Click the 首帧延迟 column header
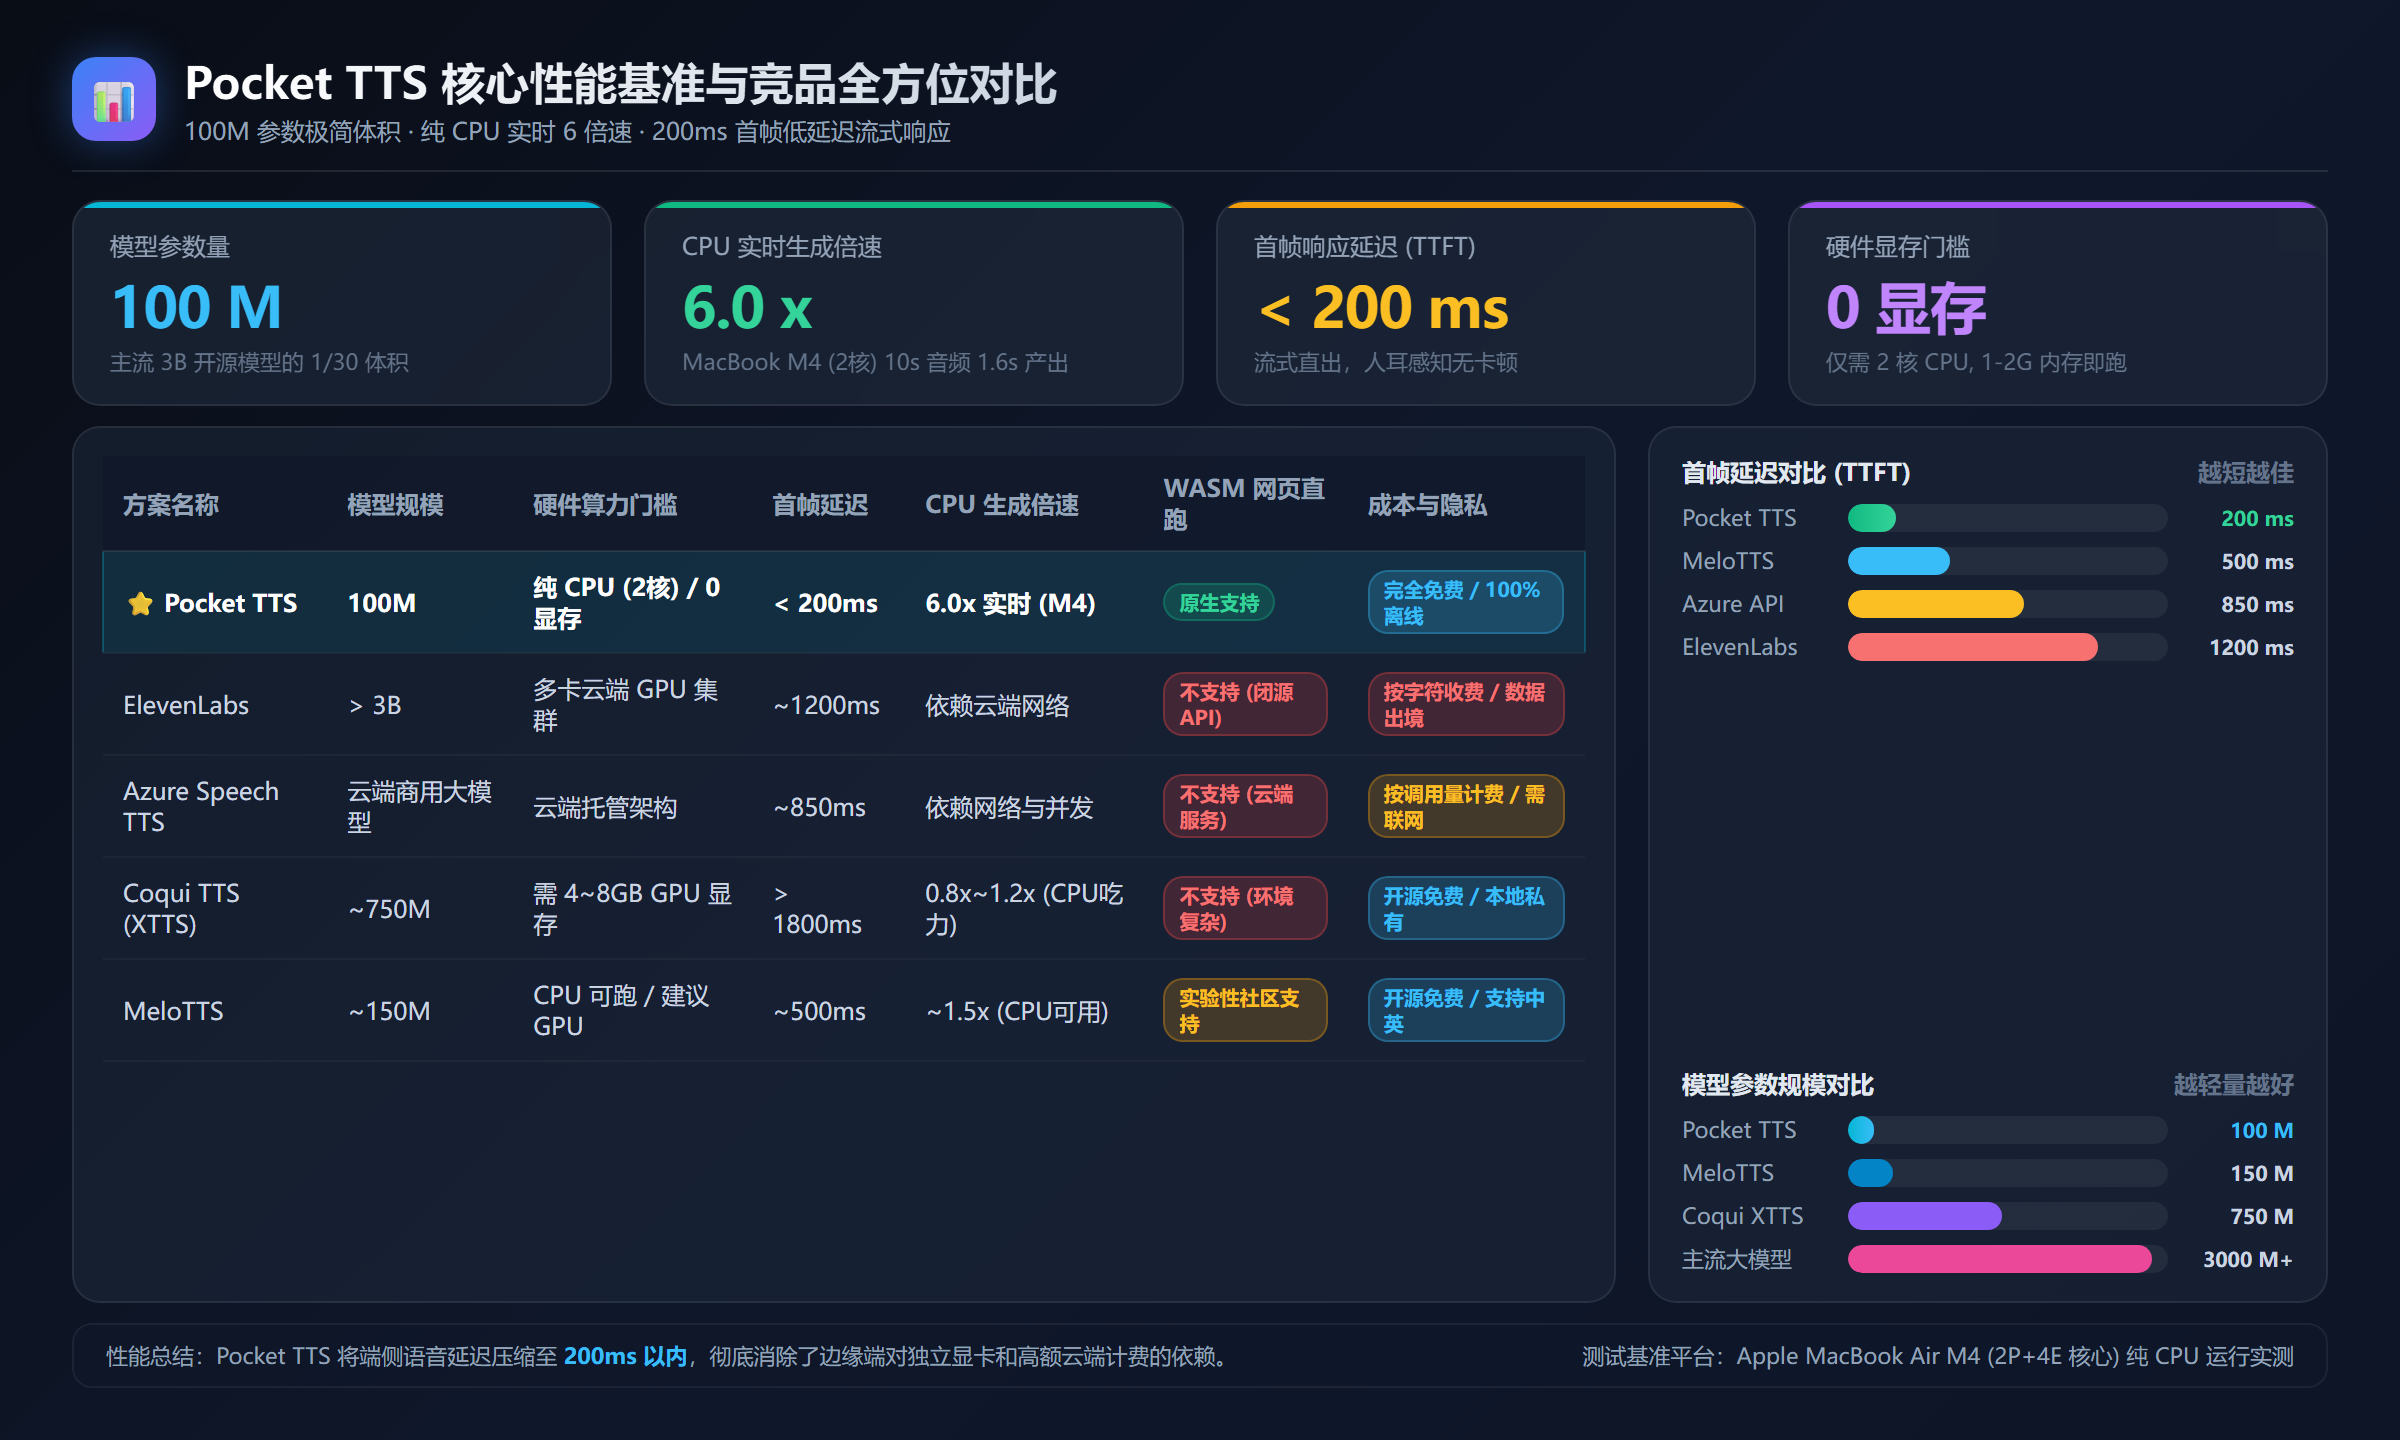Screen dimensions: 2400x1440 pos(820,505)
